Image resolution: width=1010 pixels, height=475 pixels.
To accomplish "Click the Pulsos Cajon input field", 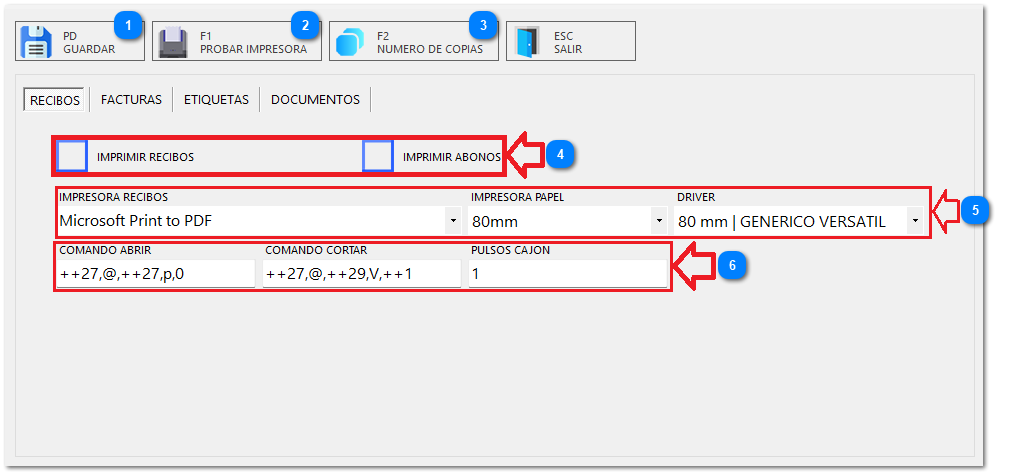I will tap(567, 273).
